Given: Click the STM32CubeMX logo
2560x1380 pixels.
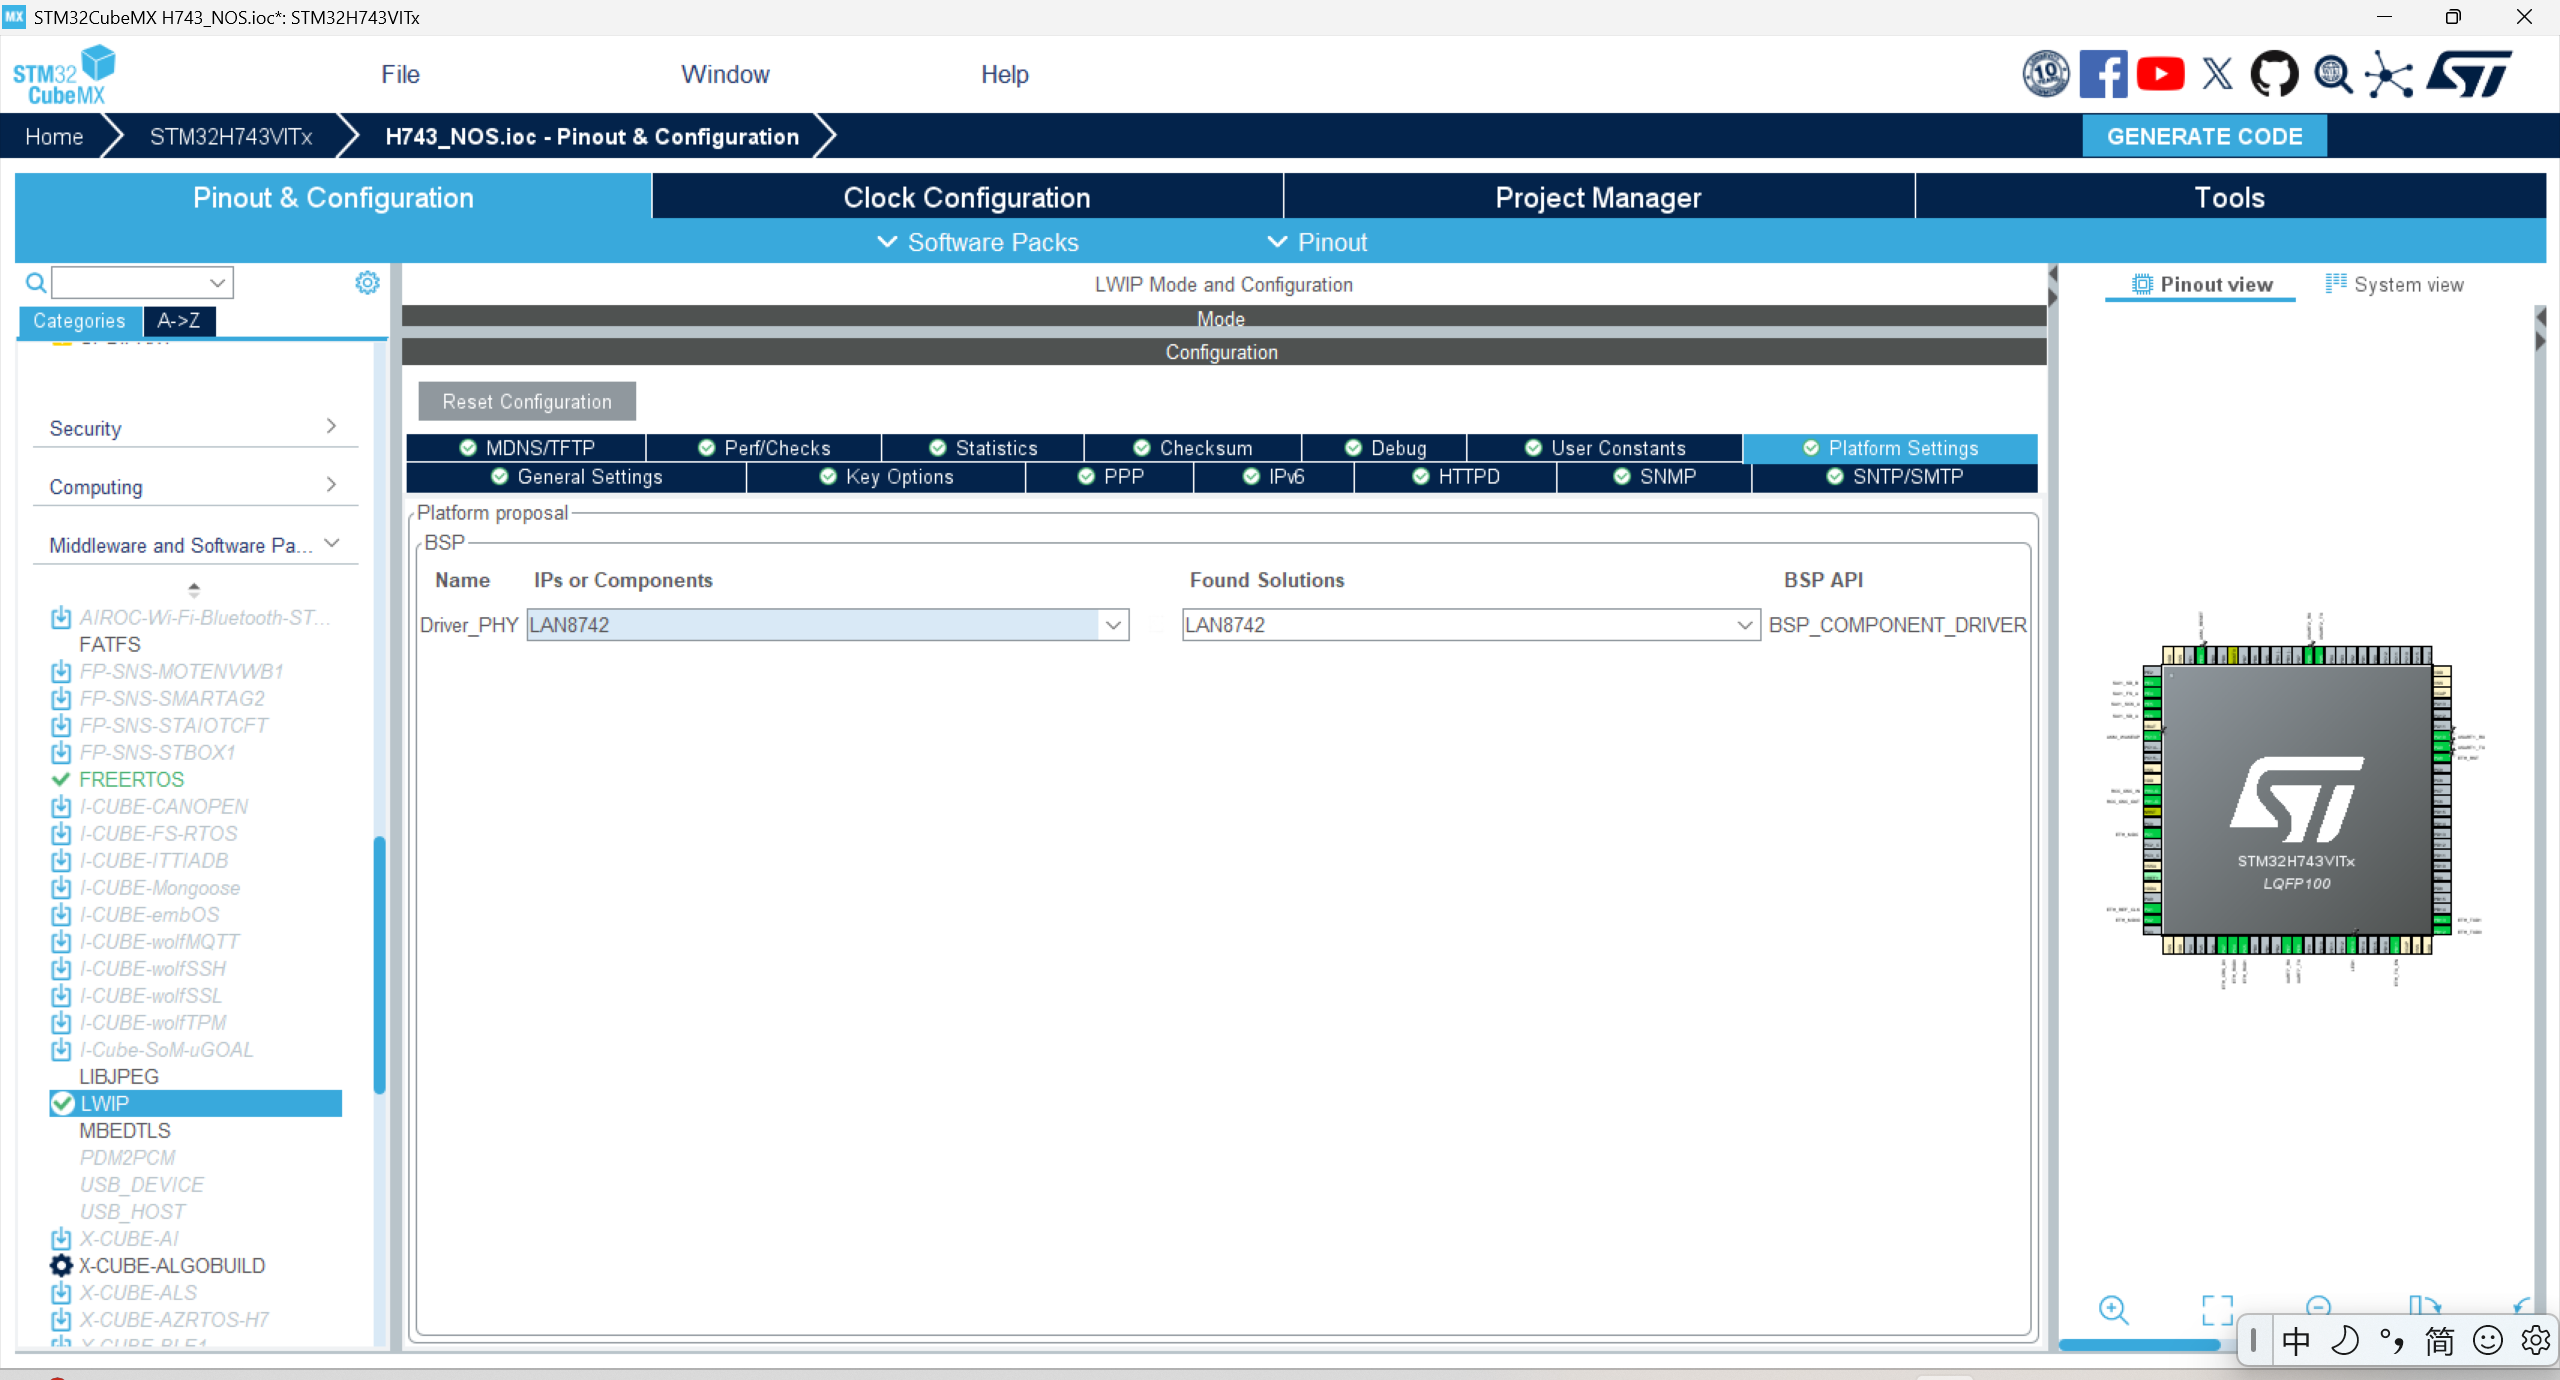Looking at the screenshot, I should 64,75.
